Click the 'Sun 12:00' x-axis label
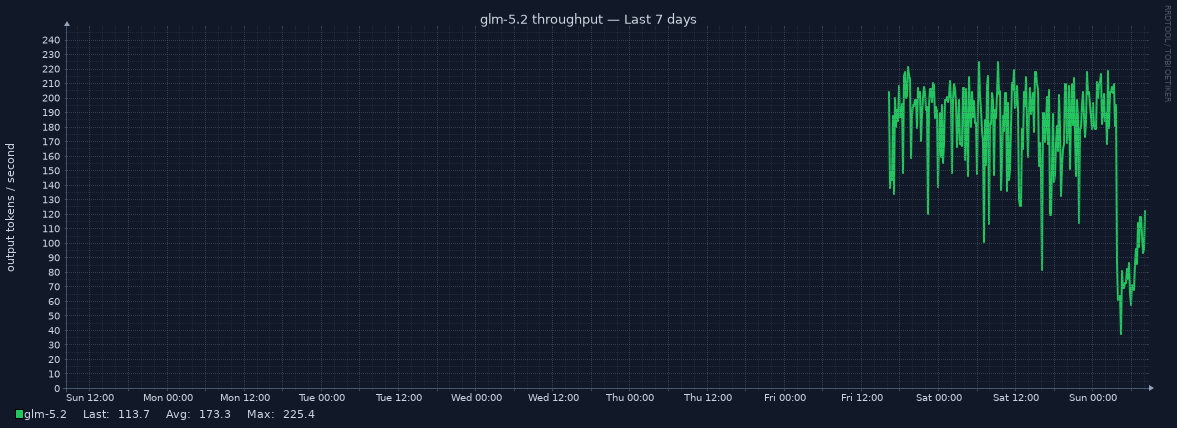The height and width of the screenshot is (428, 1177). pos(90,398)
